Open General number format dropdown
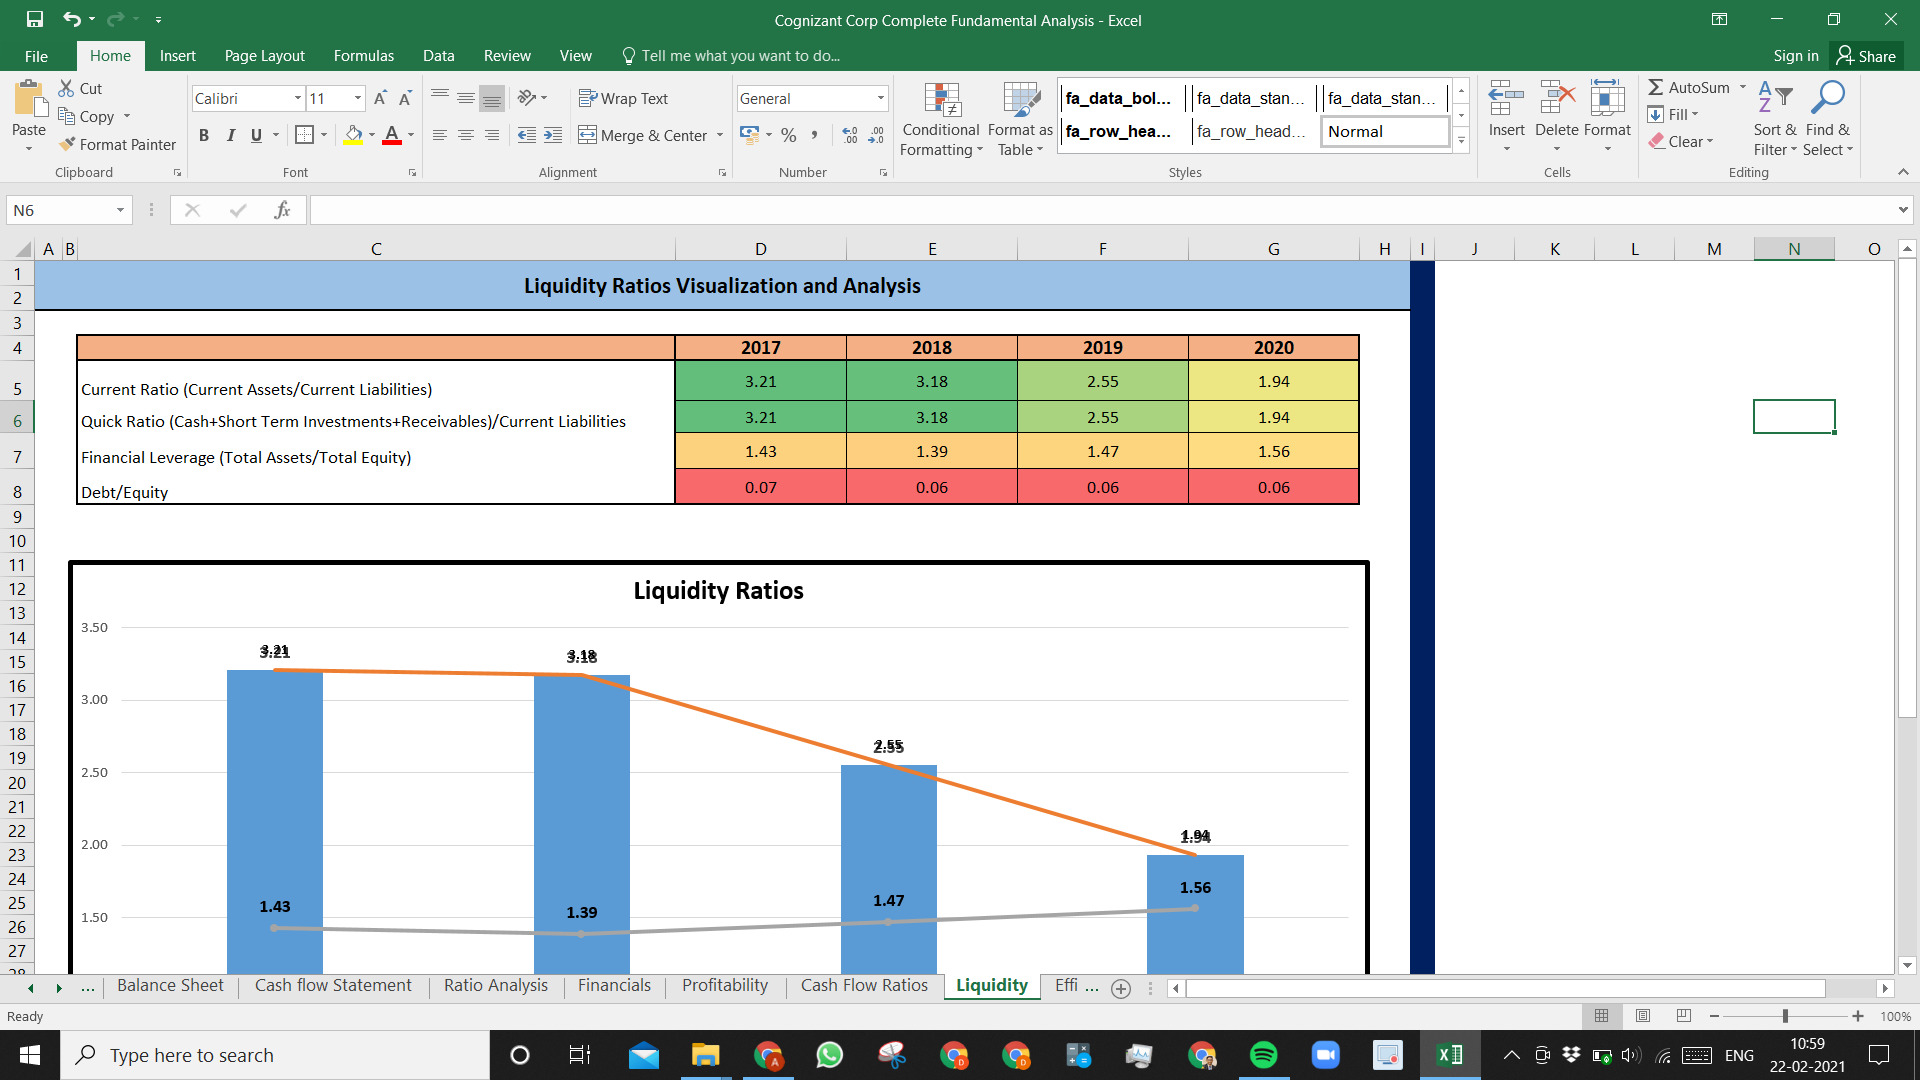The width and height of the screenshot is (1920, 1080). coord(881,98)
